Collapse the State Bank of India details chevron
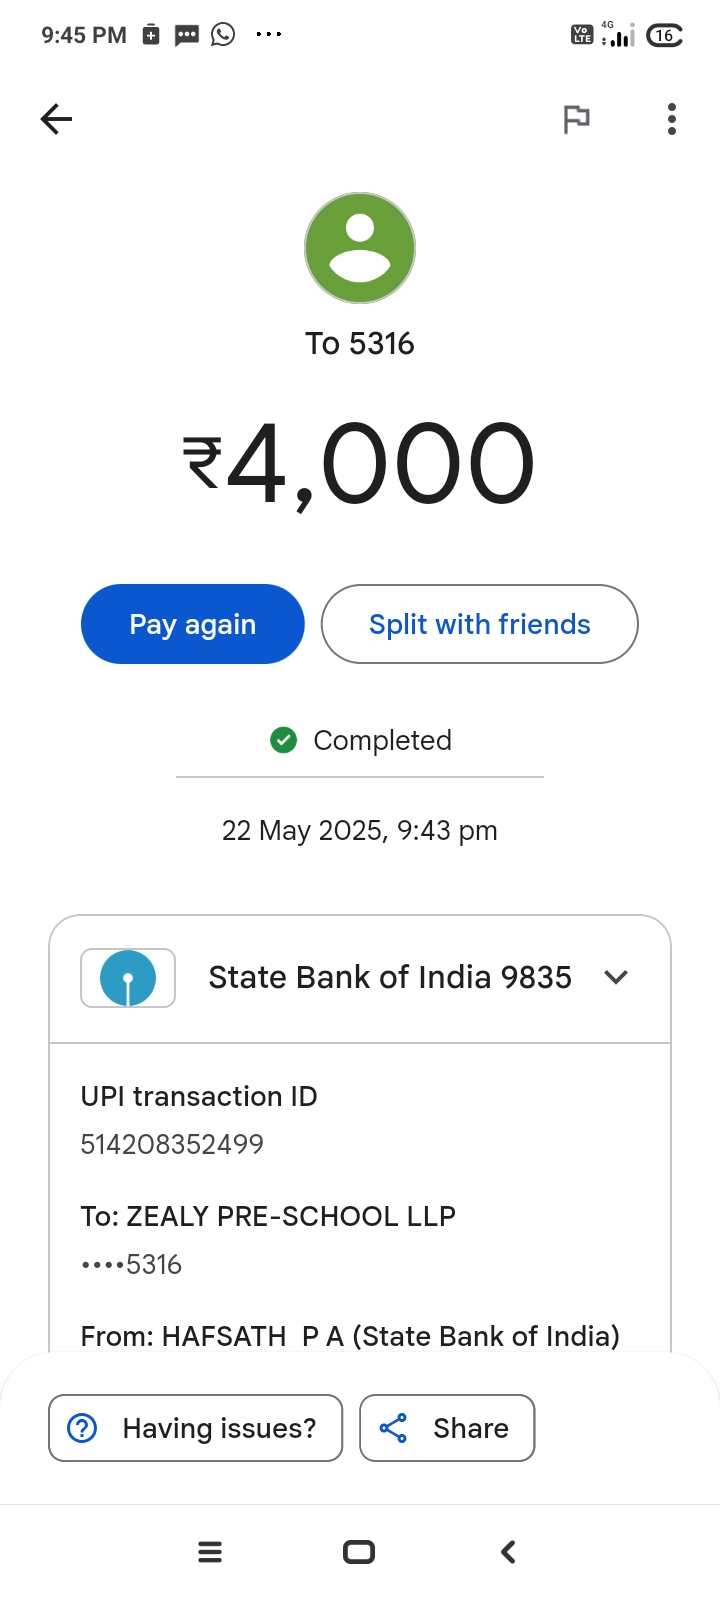Image resolution: width=720 pixels, height=1600 pixels. (x=616, y=978)
